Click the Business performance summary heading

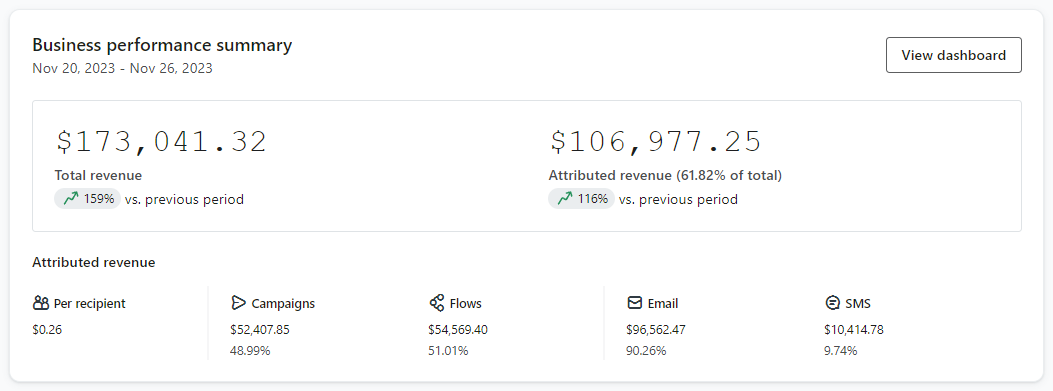[x=162, y=46]
